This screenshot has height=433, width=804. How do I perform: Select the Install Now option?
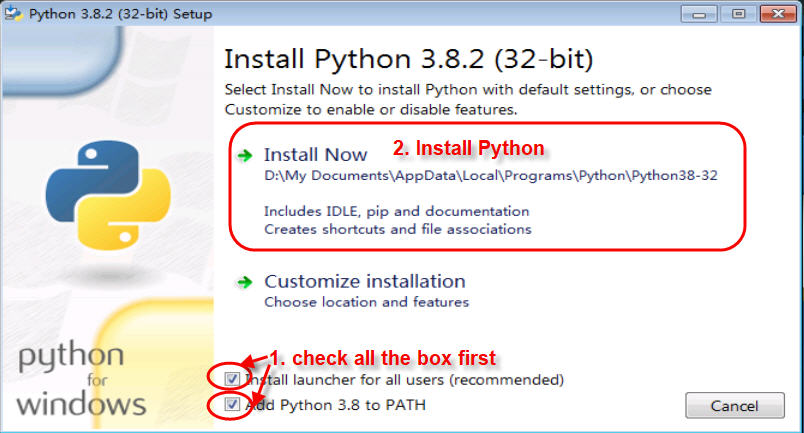(315, 154)
